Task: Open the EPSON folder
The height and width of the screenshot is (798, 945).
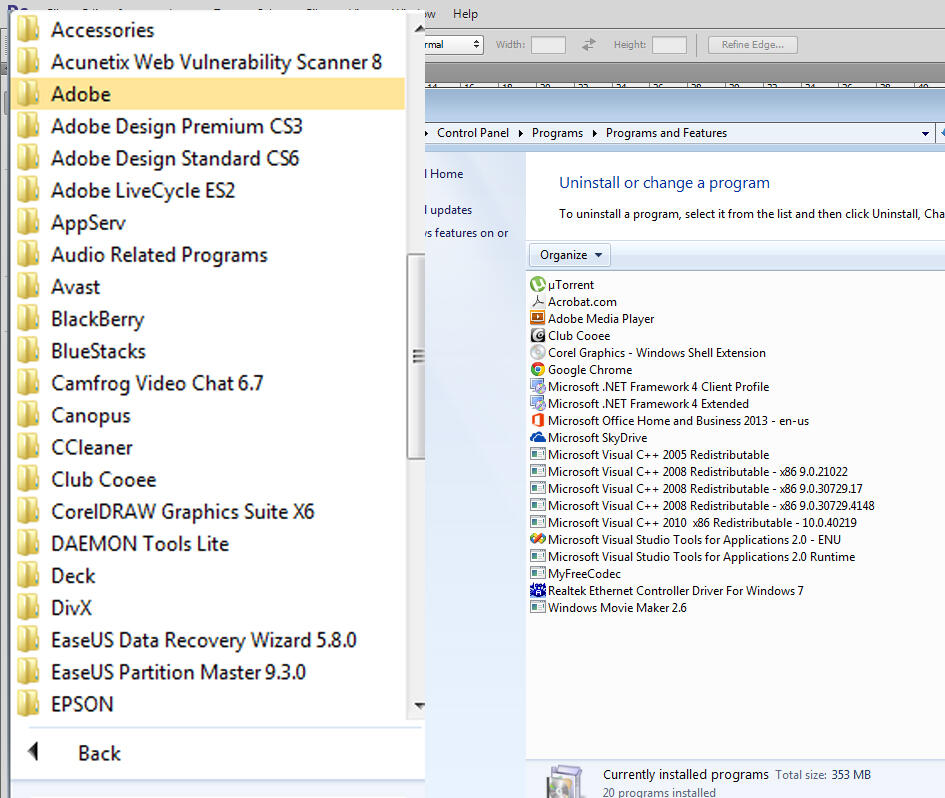Action: 207,704
